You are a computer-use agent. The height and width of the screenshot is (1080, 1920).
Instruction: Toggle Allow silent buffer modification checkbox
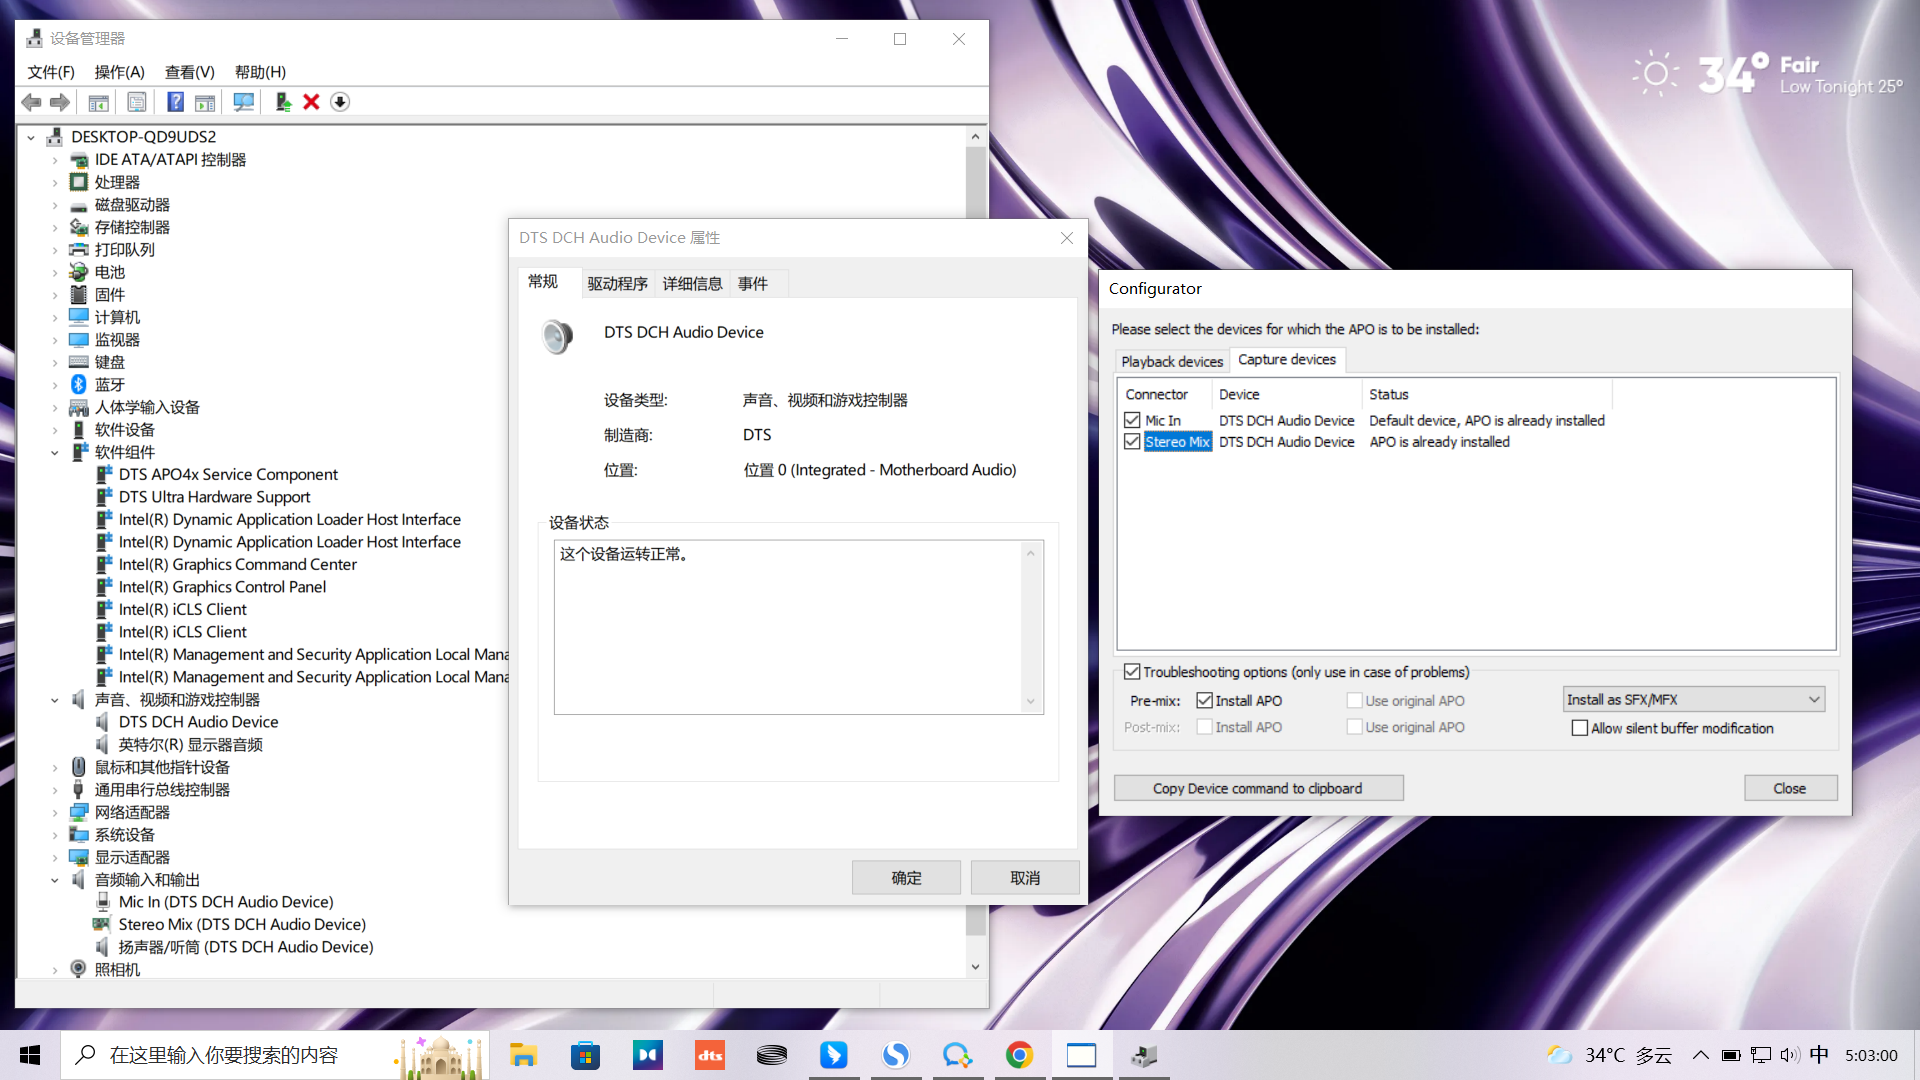click(x=1580, y=728)
